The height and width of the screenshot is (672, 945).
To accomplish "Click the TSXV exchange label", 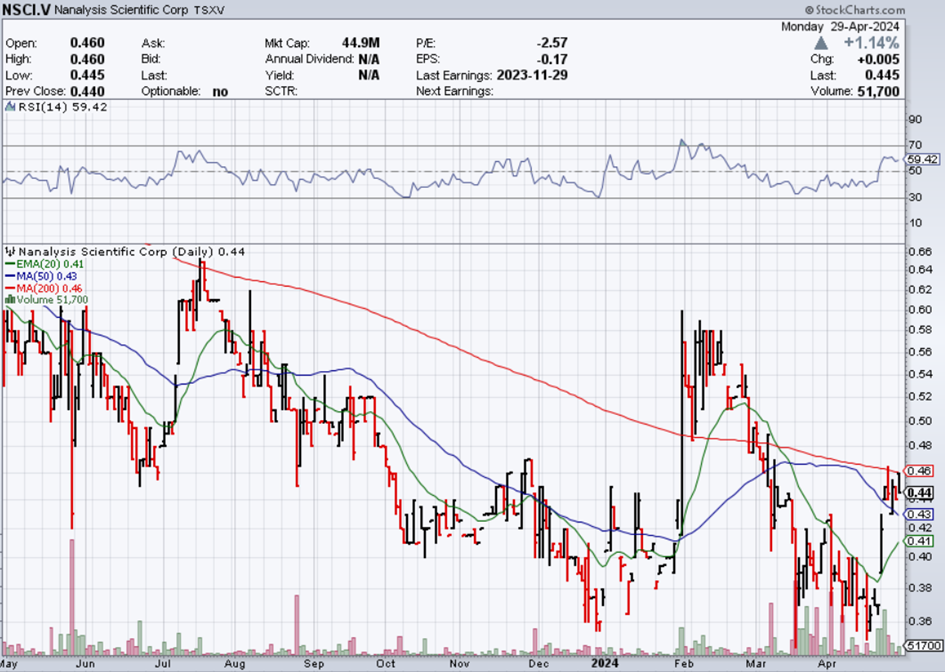I will 209,10.
